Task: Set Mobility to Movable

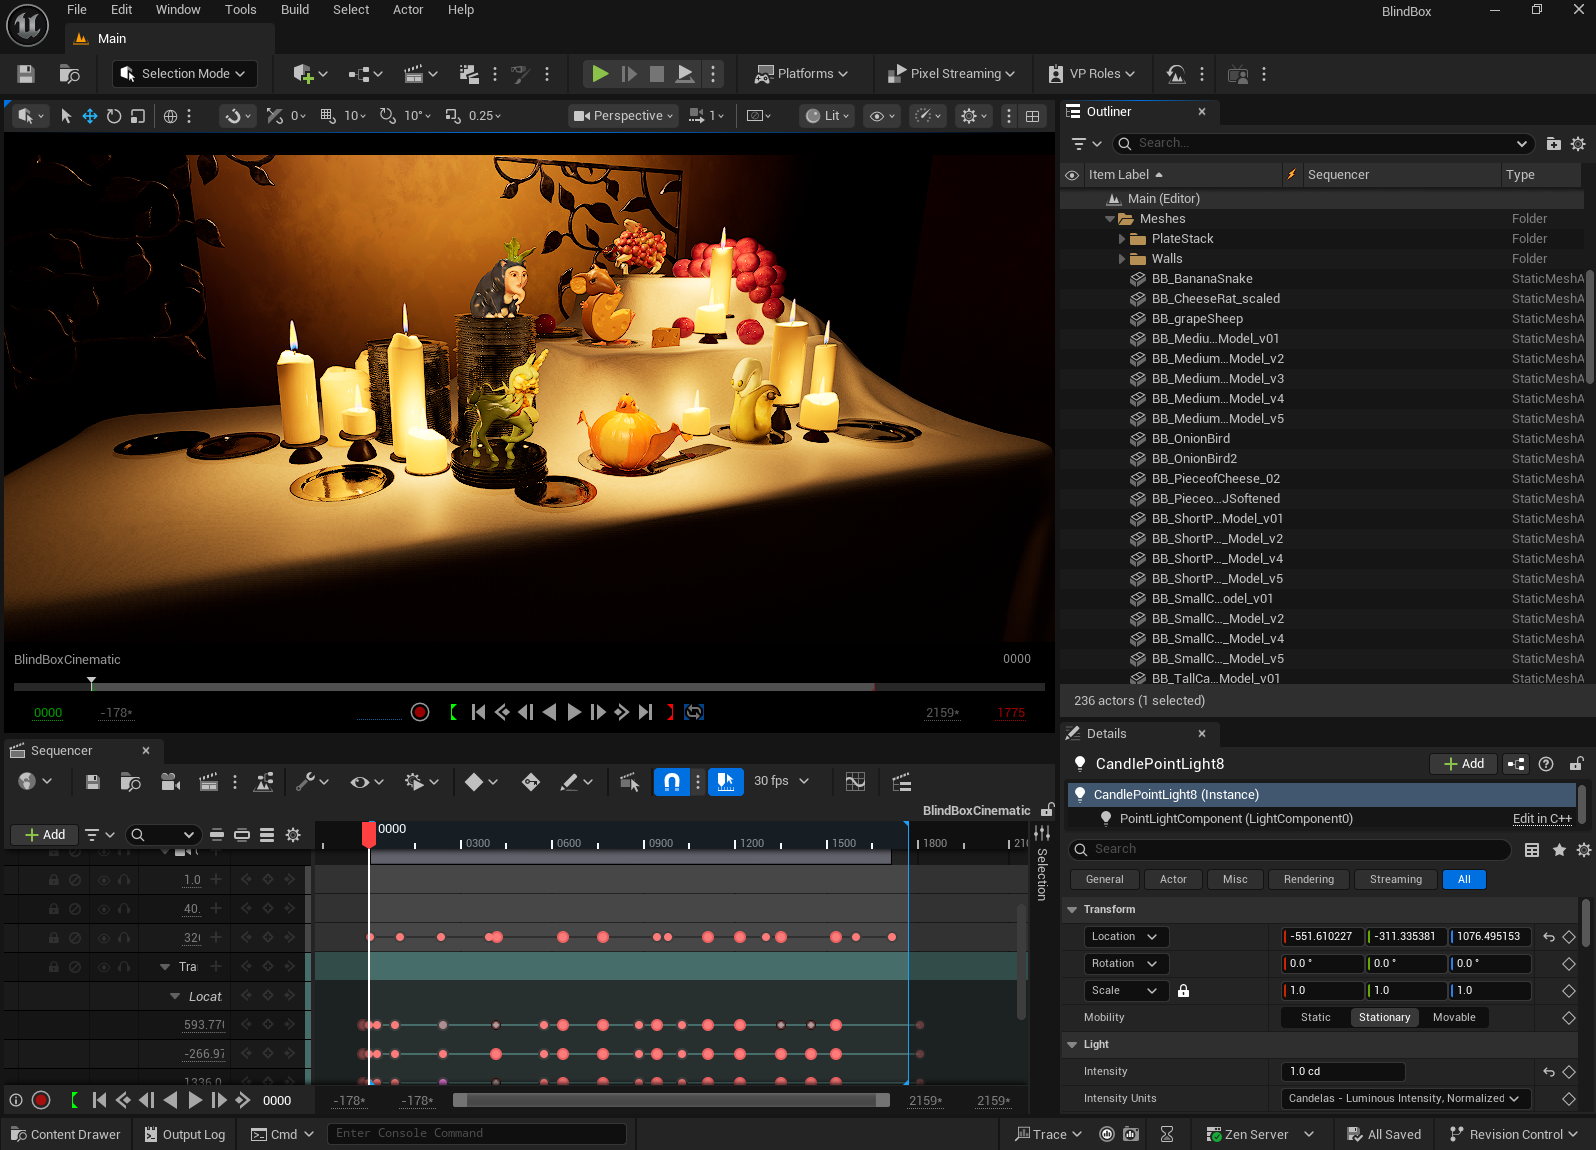Action: click(1454, 1018)
